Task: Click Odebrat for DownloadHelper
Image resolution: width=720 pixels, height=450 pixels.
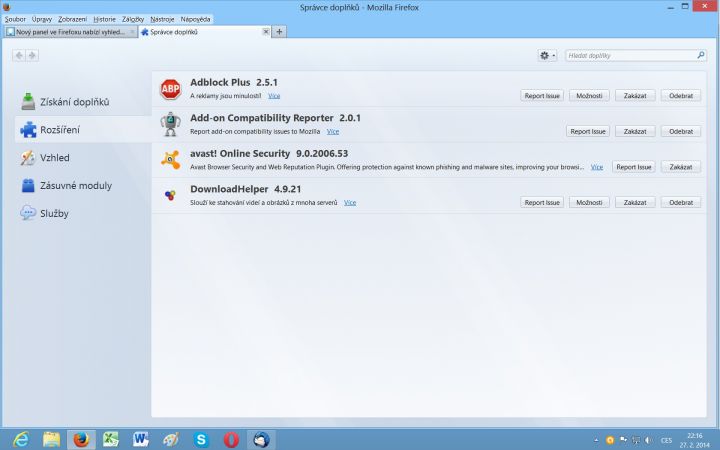Action: tap(681, 202)
